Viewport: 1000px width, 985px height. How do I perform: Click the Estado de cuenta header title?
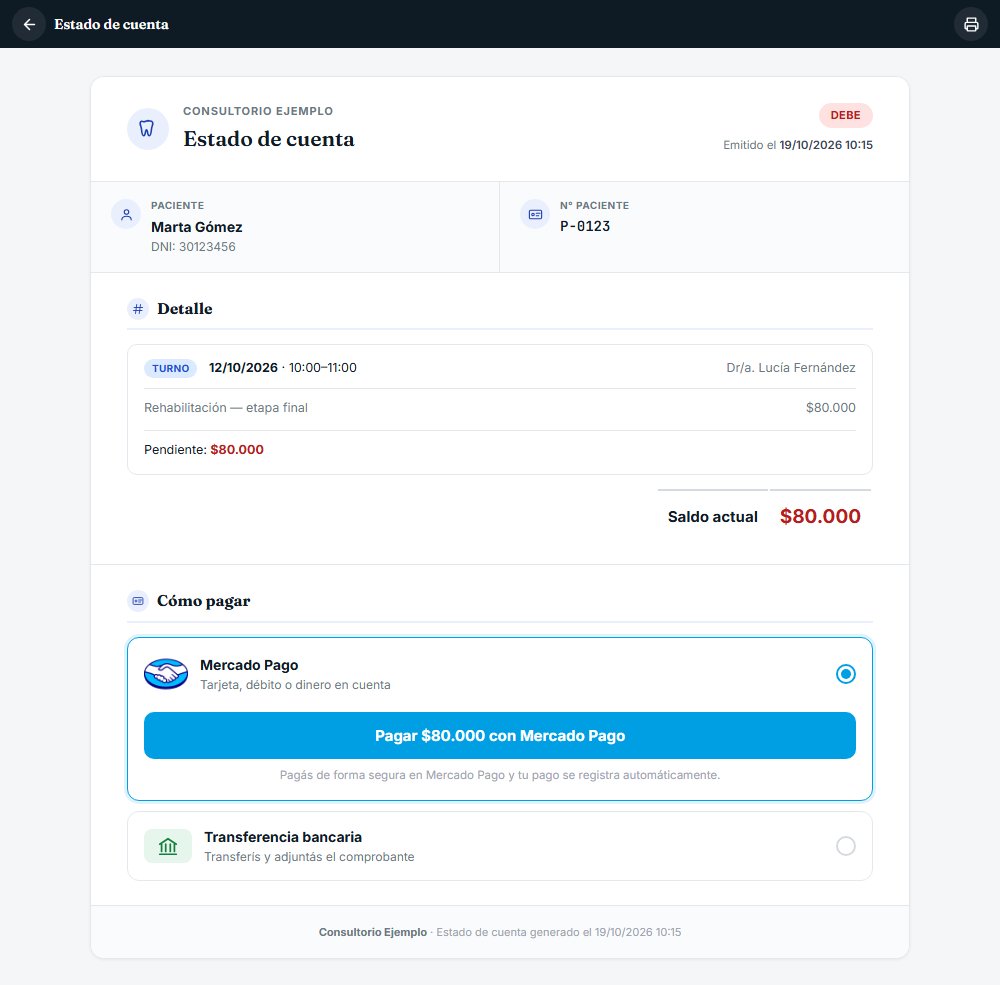[x=268, y=139]
